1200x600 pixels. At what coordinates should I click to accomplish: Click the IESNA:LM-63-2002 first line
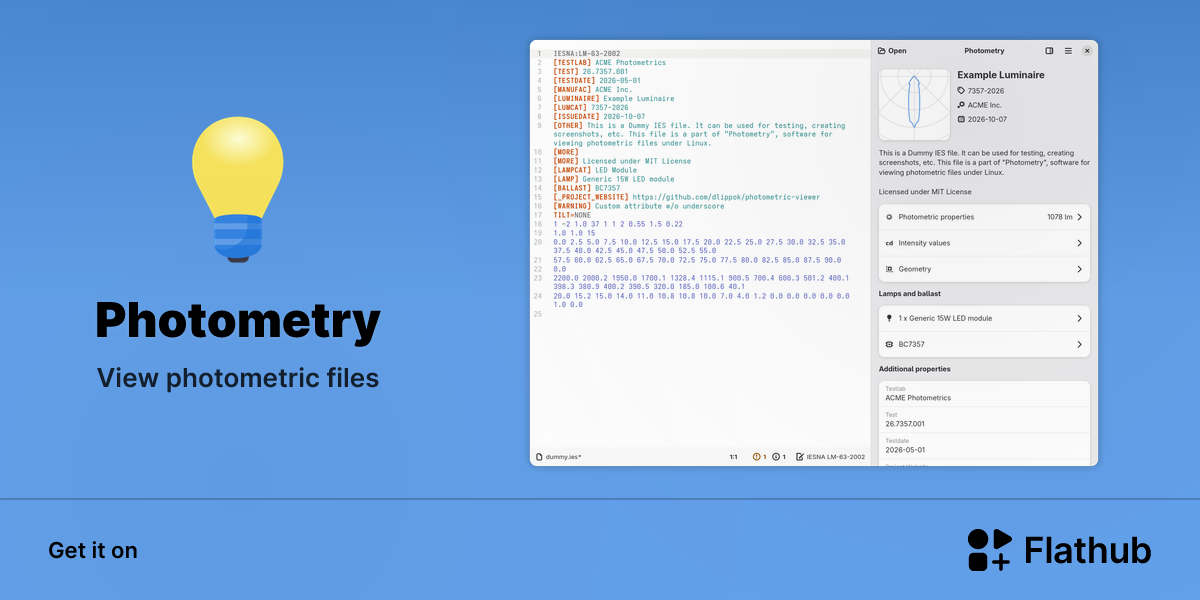pyautogui.click(x=587, y=54)
